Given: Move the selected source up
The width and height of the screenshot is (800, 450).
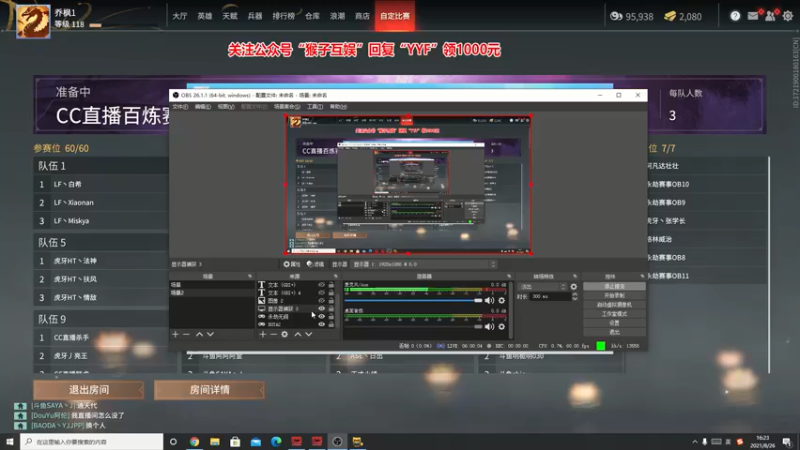Looking at the screenshot, I should tap(298, 334).
